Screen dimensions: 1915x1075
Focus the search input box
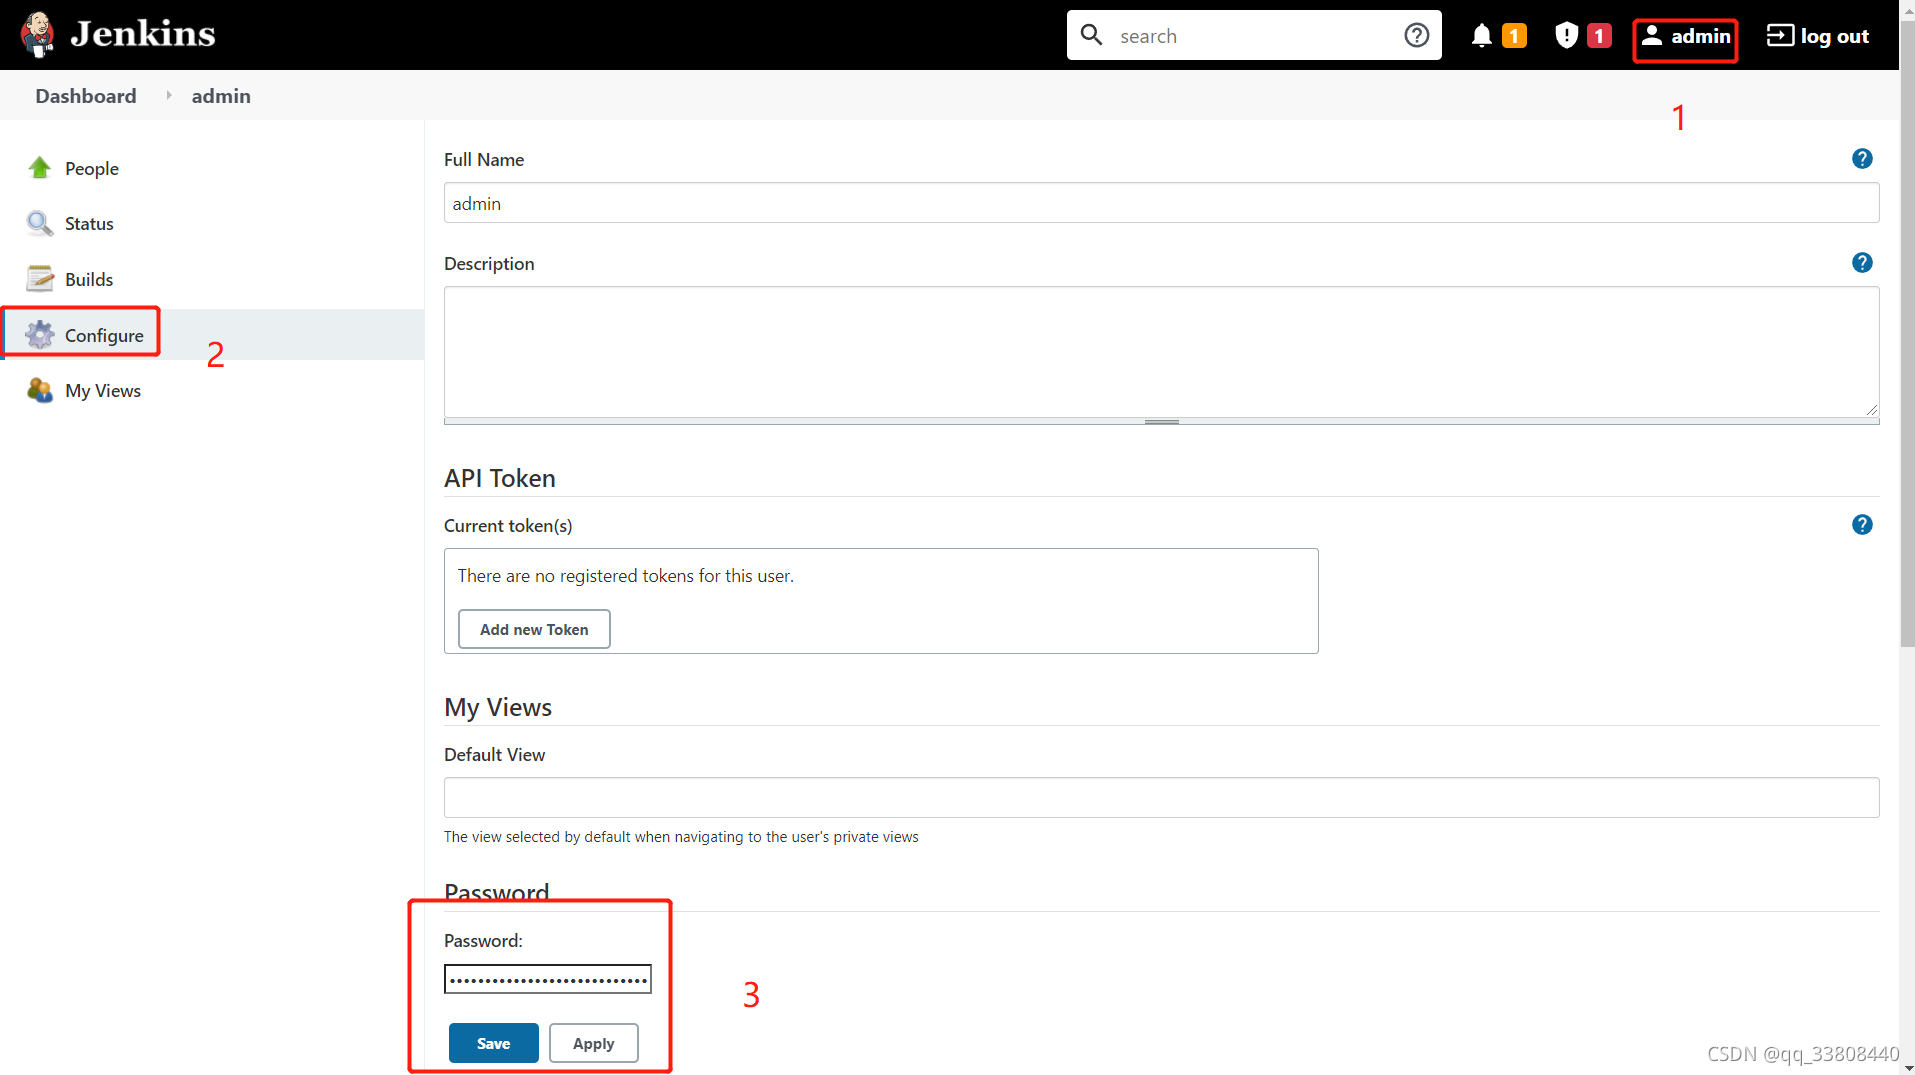[x=1254, y=36]
